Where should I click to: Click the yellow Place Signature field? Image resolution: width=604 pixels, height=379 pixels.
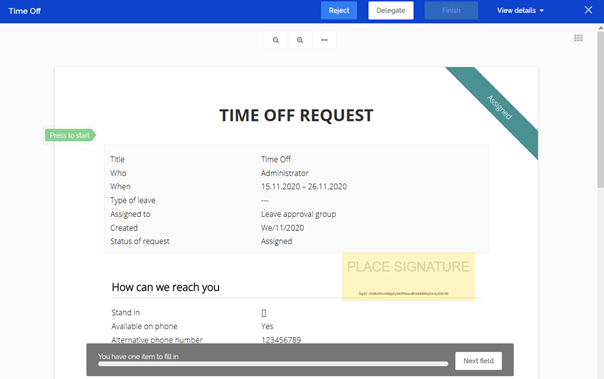(x=408, y=276)
